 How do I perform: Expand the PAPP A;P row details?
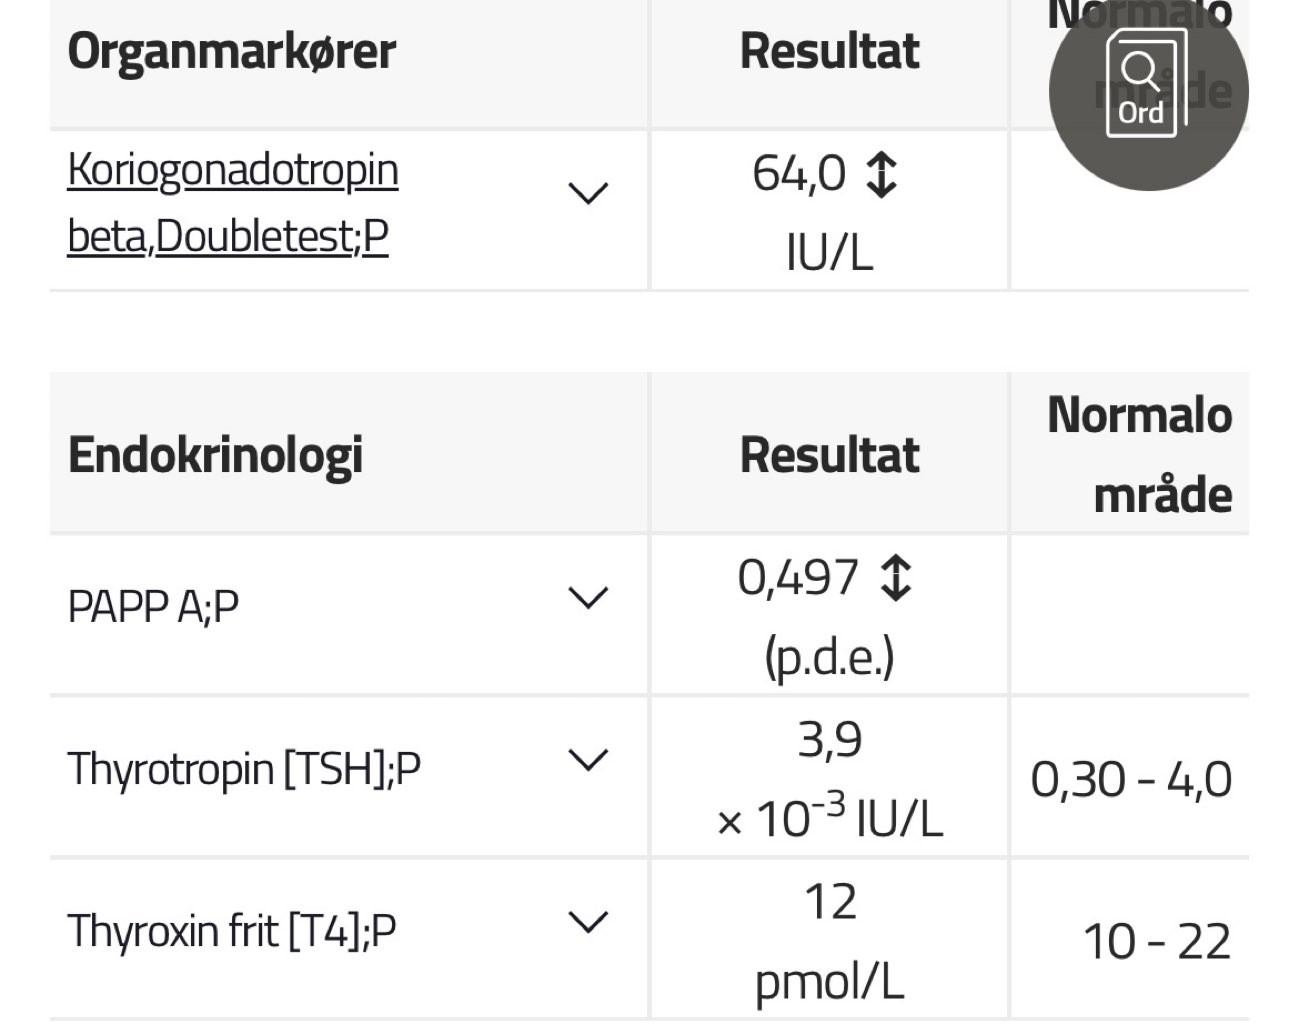tap(588, 598)
